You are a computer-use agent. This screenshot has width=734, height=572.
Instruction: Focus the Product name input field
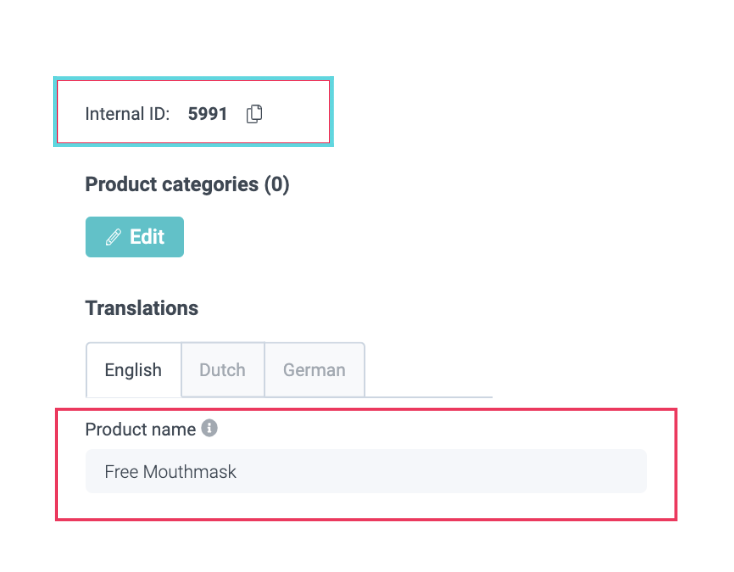pos(365,471)
